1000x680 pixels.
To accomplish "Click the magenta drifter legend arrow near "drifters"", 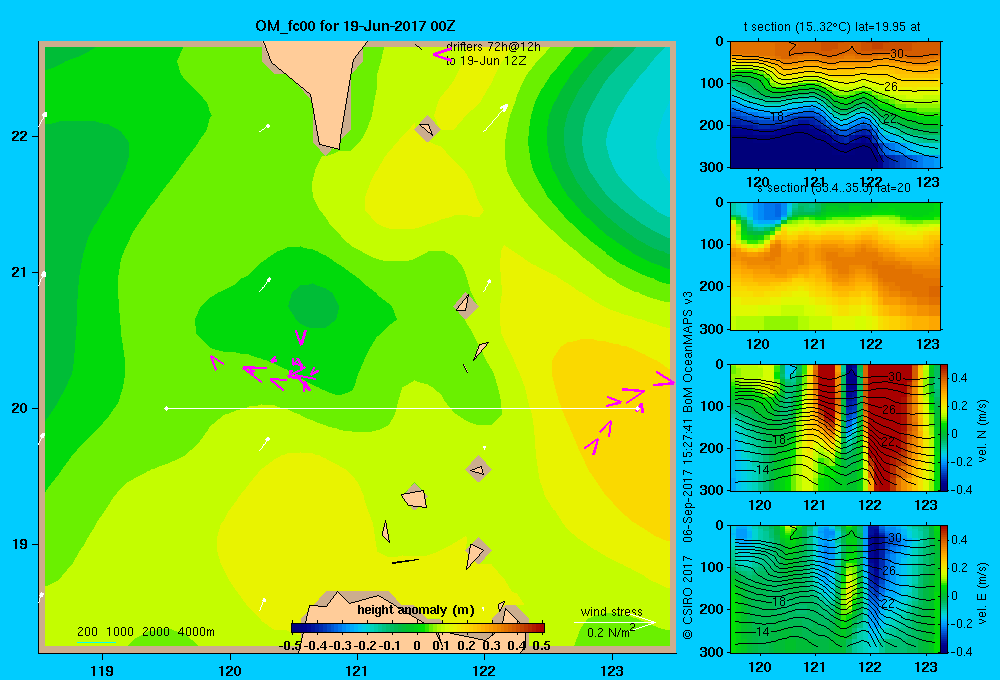I will tap(442, 55).
